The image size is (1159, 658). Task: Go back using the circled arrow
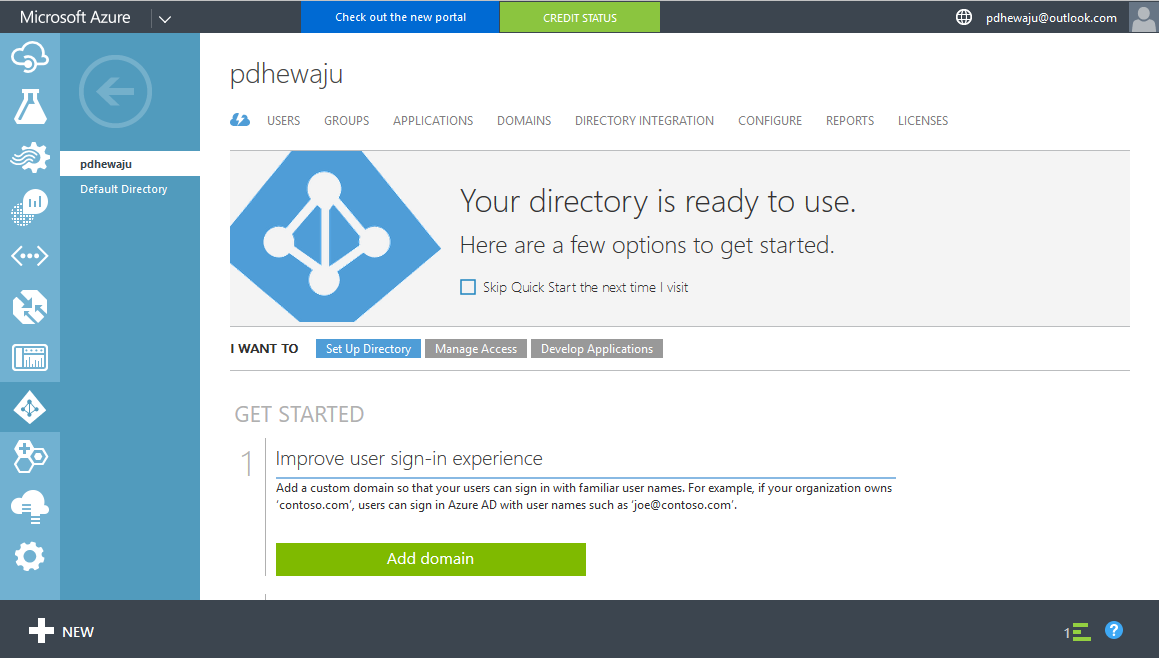115,92
